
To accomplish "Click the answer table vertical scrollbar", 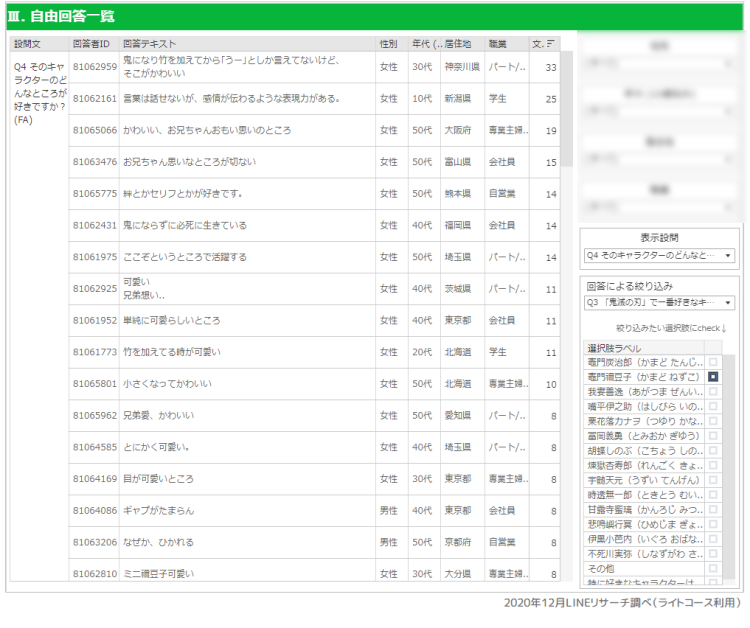I will click(566, 300).
